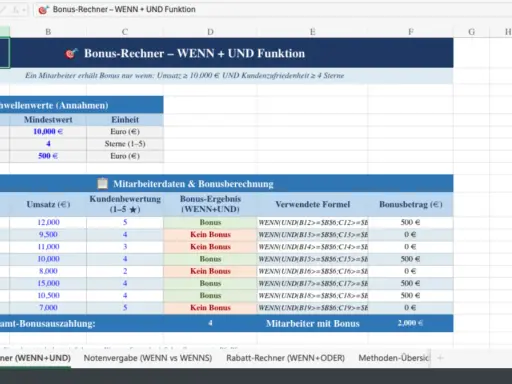512x384 pixels.
Task: Select Kein Bonus result in the 9,500 row
Action: [210, 235]
